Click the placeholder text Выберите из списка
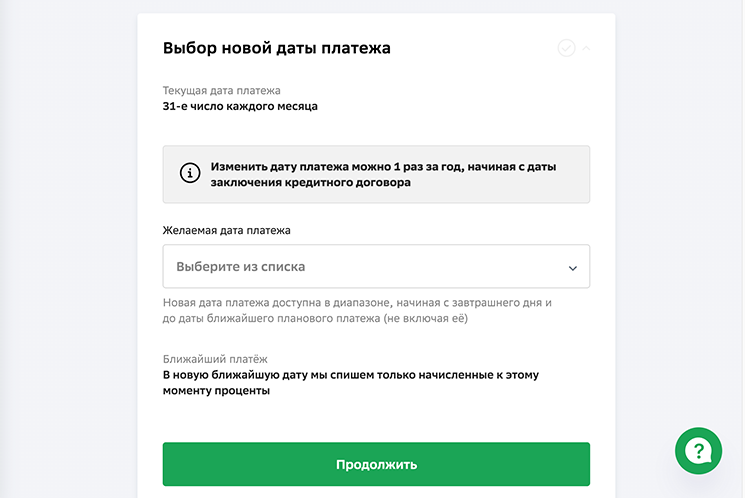The width and height of the screenshot is (745, 498). point(241,267)
